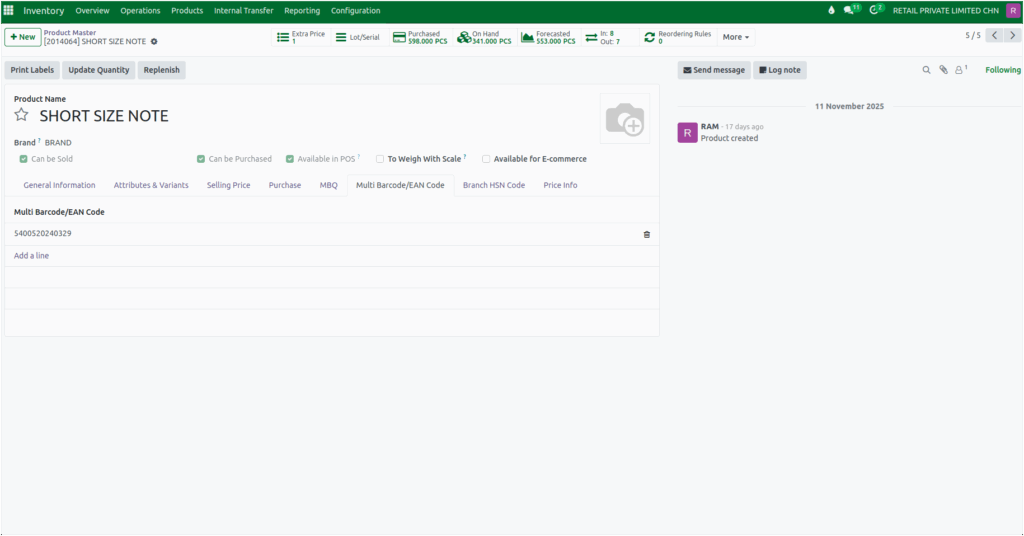
Task: Edit the Brand field value
Action: [58, 142]
